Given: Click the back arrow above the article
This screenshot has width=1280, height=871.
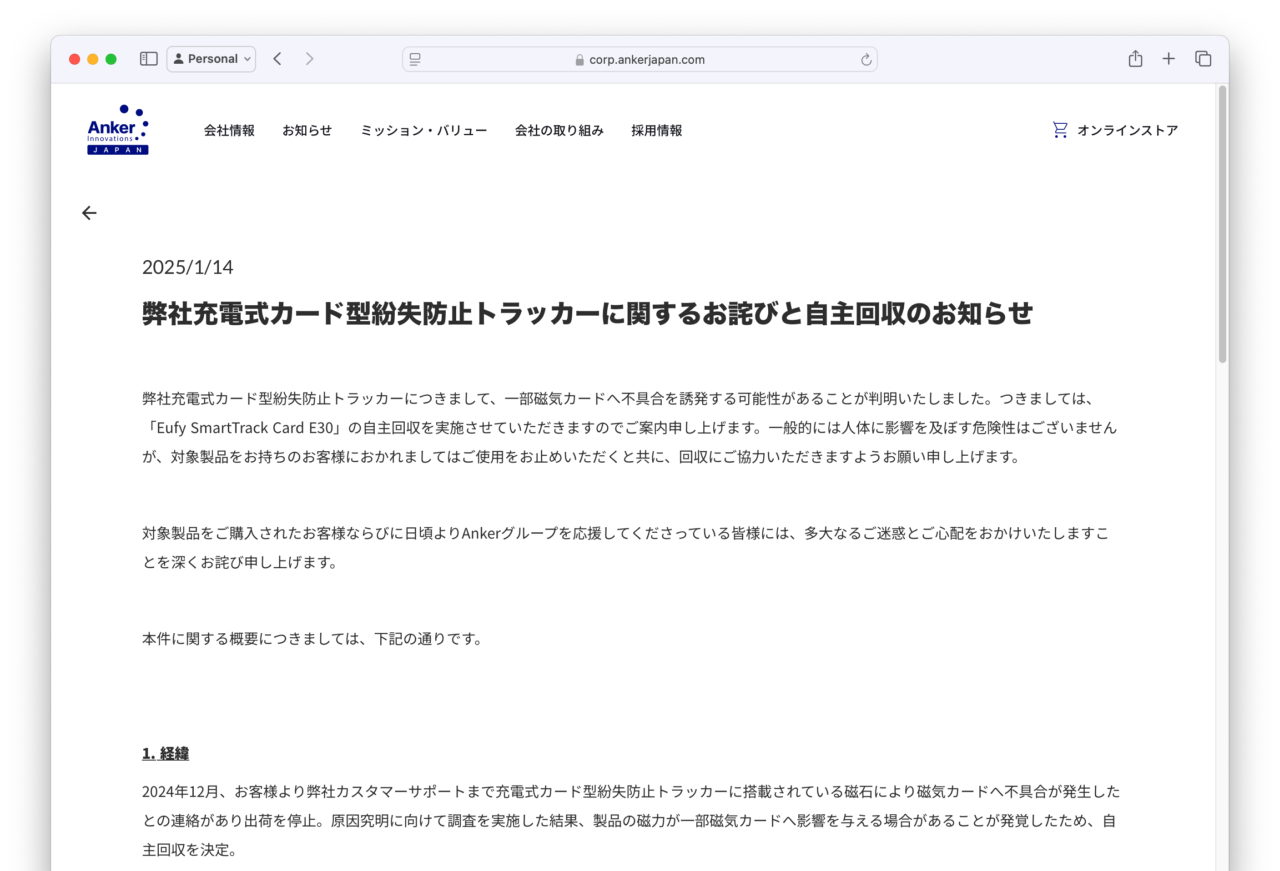Looking at the screenshot, I should click(x=89, y=213).
